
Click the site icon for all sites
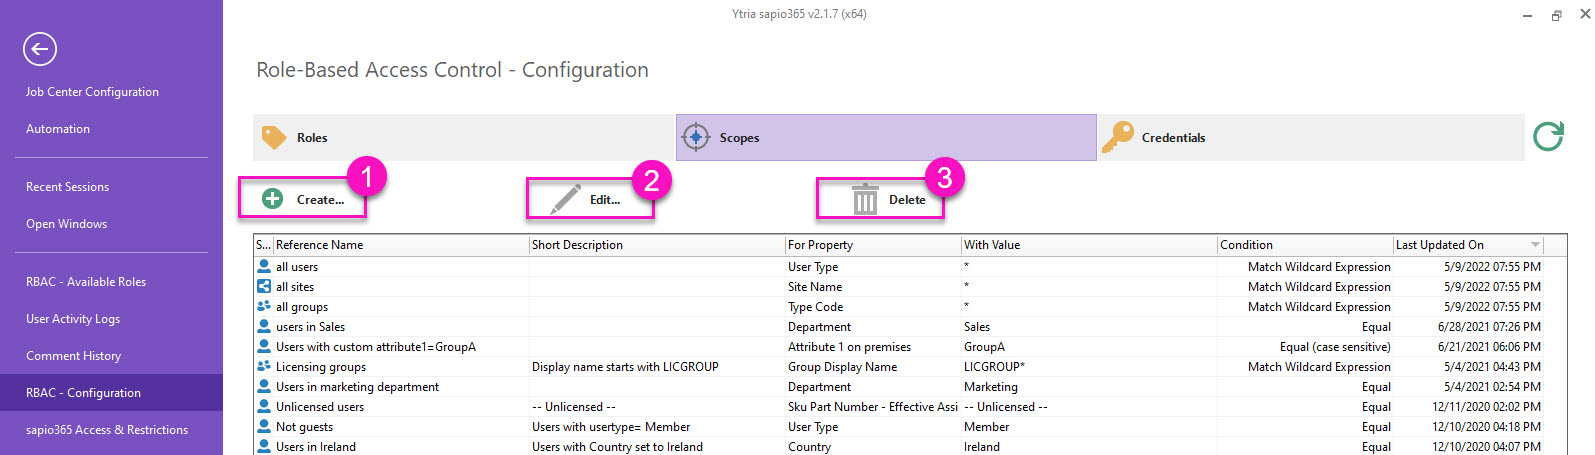click(x=264, y=287)
